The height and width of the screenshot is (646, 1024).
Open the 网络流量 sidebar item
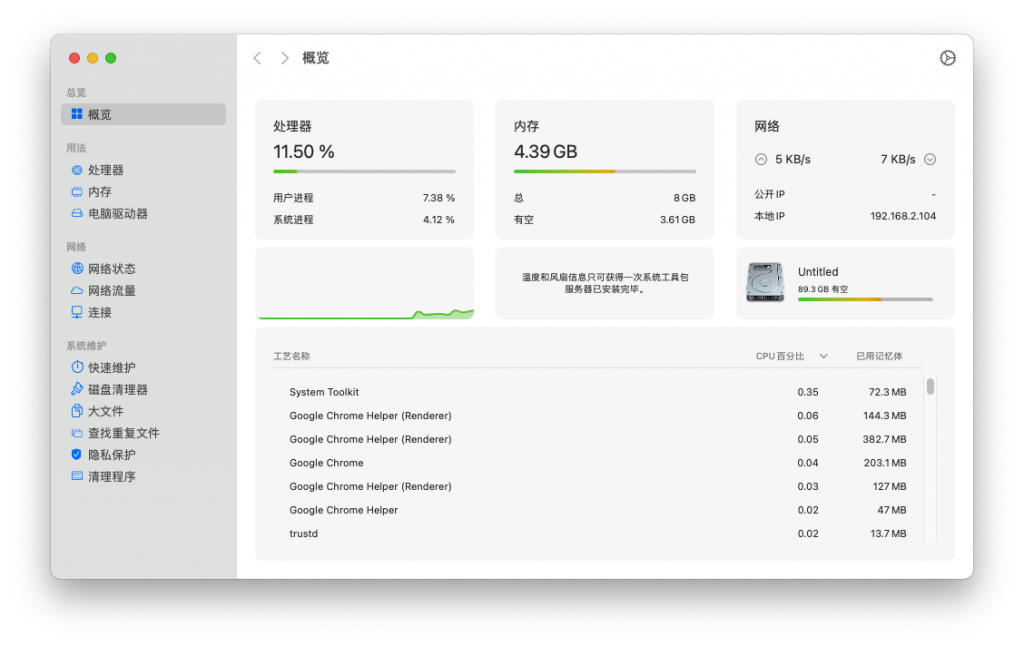coord(143,290)
